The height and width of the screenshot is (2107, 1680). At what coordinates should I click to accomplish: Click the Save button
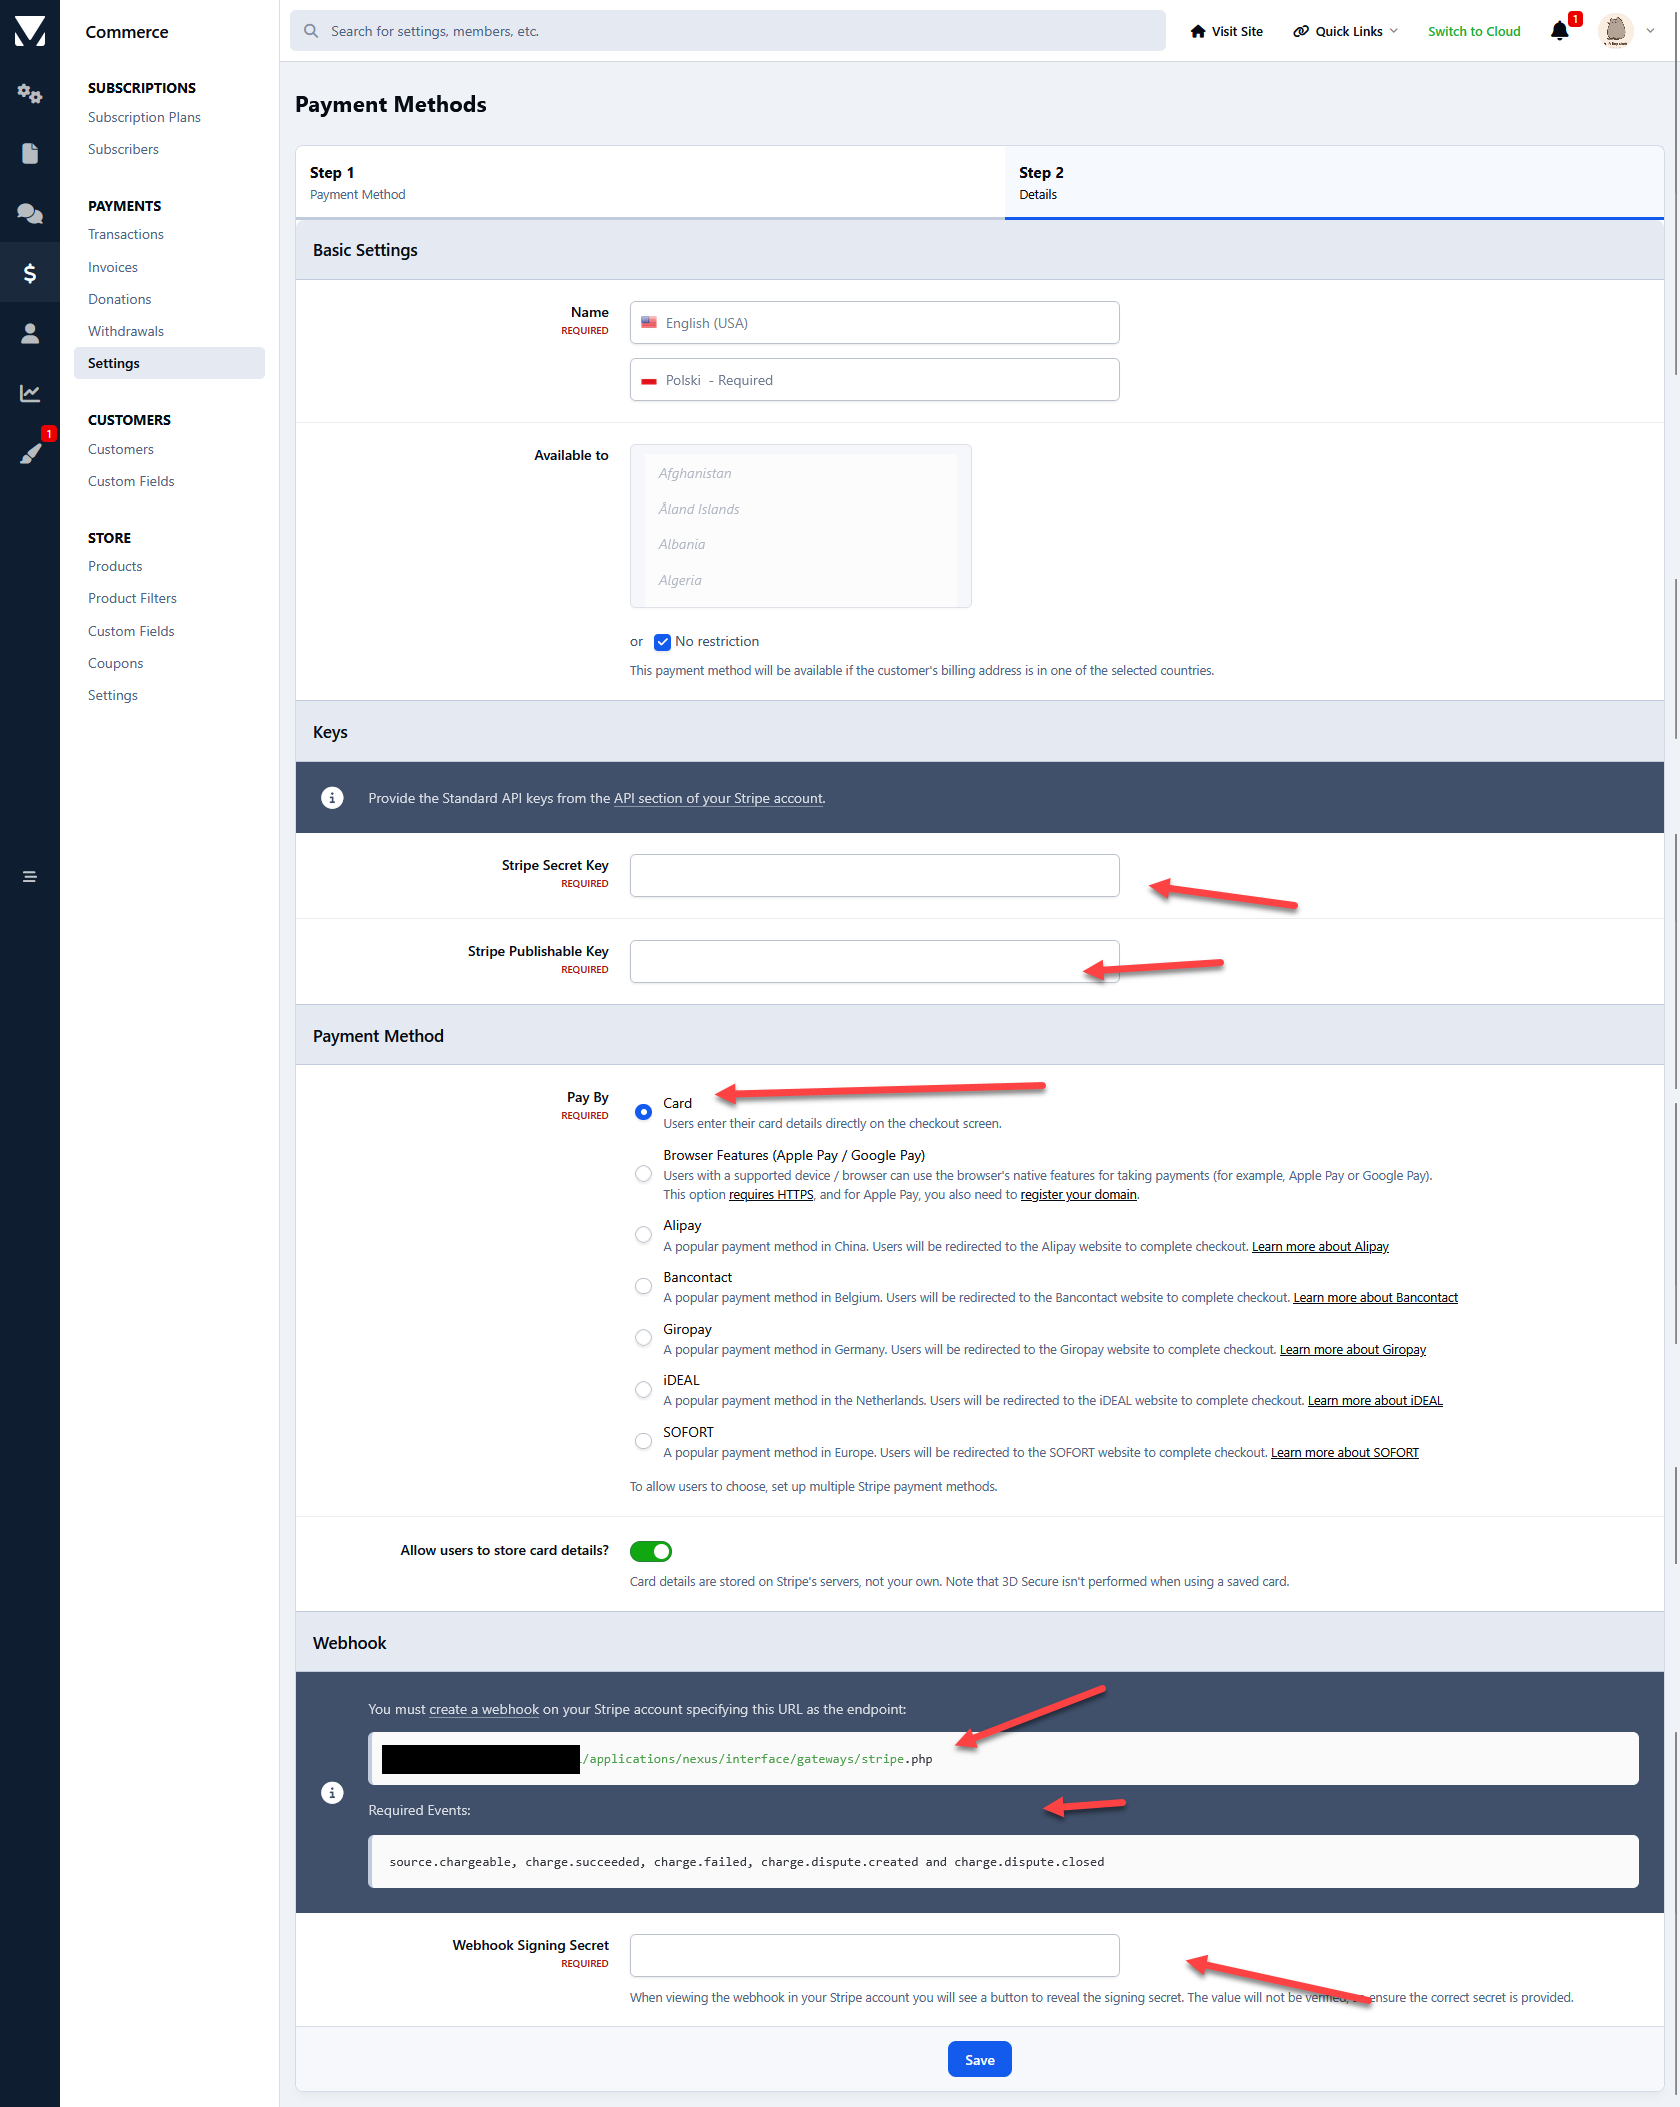coord(979,2059)
